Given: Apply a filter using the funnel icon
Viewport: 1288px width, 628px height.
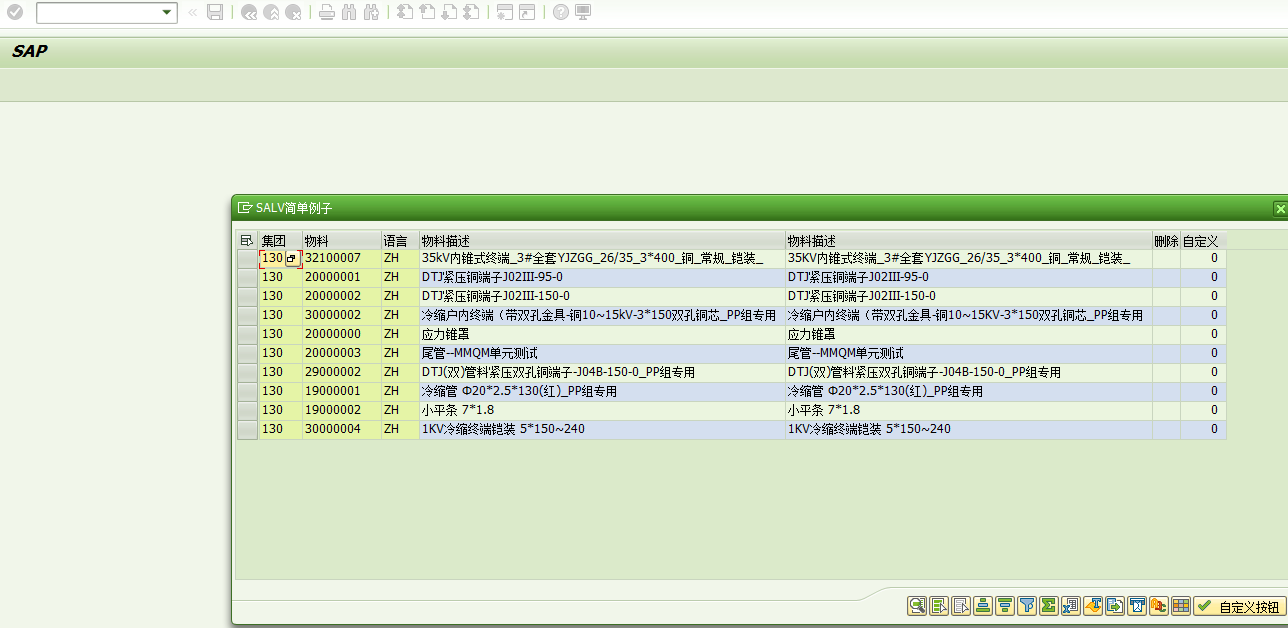Looking at the screenshot, I should pos(1025,605).
